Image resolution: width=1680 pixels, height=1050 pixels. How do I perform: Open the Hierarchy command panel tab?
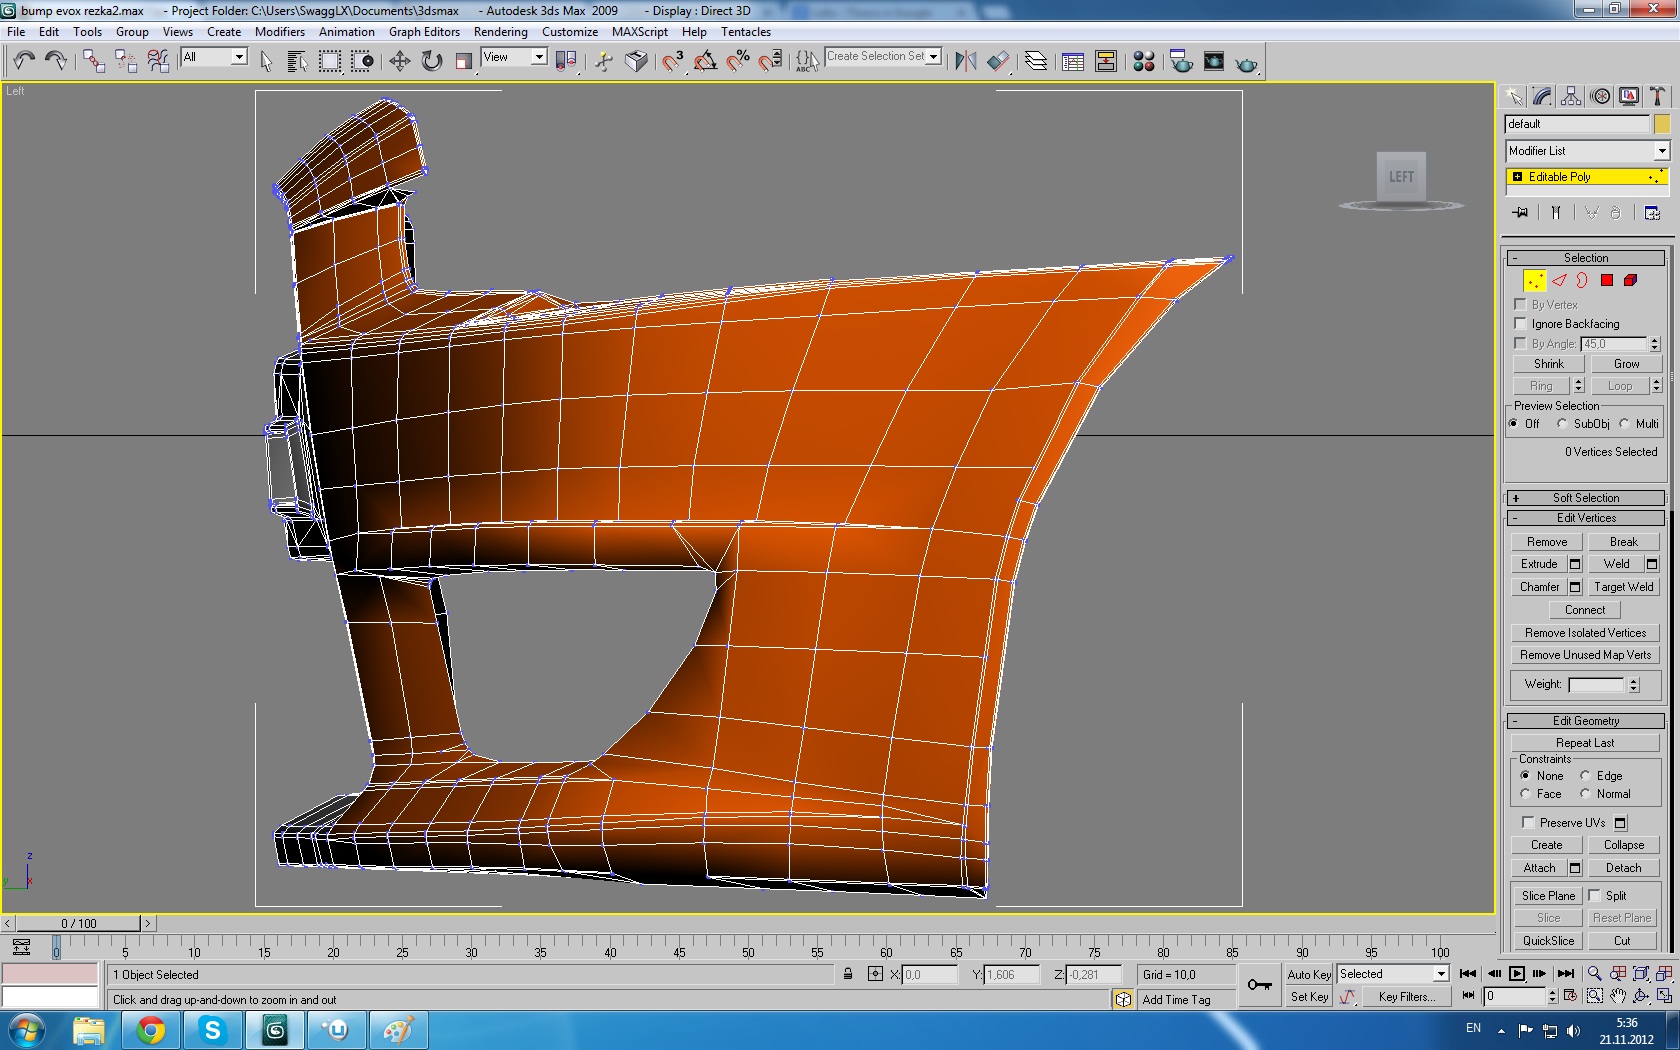(x=1571, y=96)
